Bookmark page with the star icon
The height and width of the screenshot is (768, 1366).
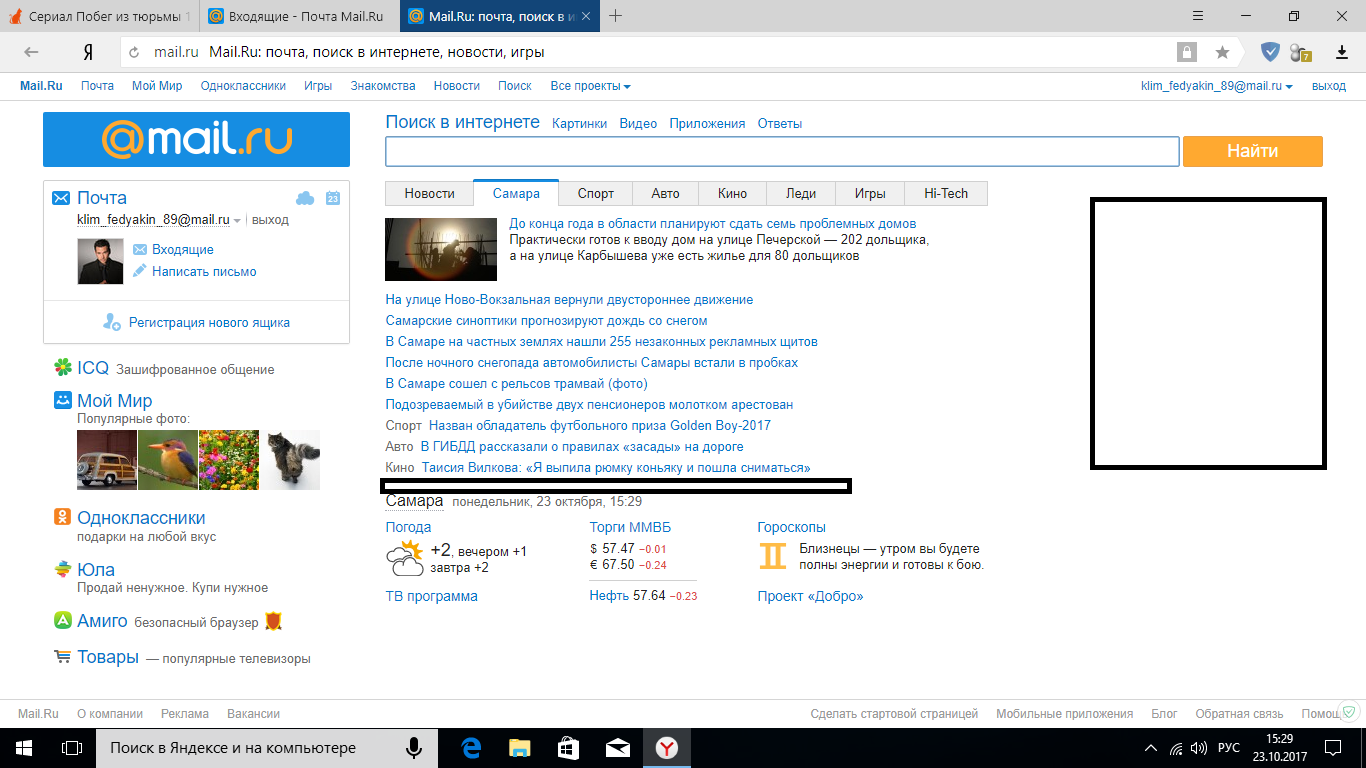[1222, 52]
